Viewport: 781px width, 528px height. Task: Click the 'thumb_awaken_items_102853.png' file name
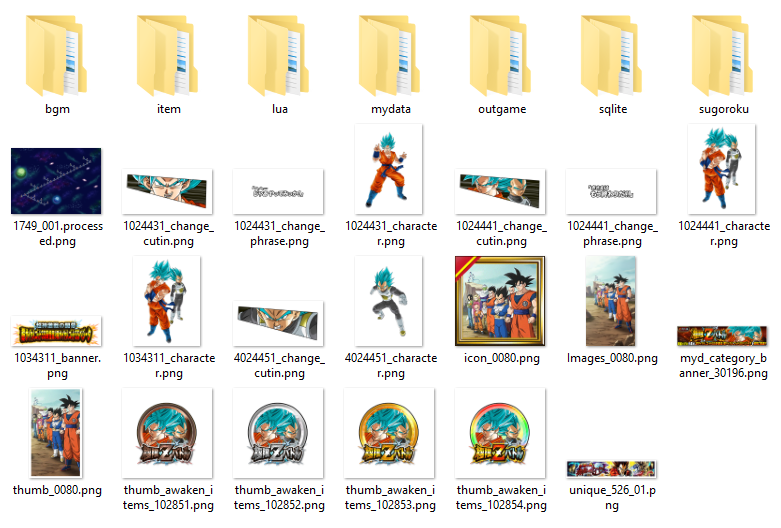[390, 498]
